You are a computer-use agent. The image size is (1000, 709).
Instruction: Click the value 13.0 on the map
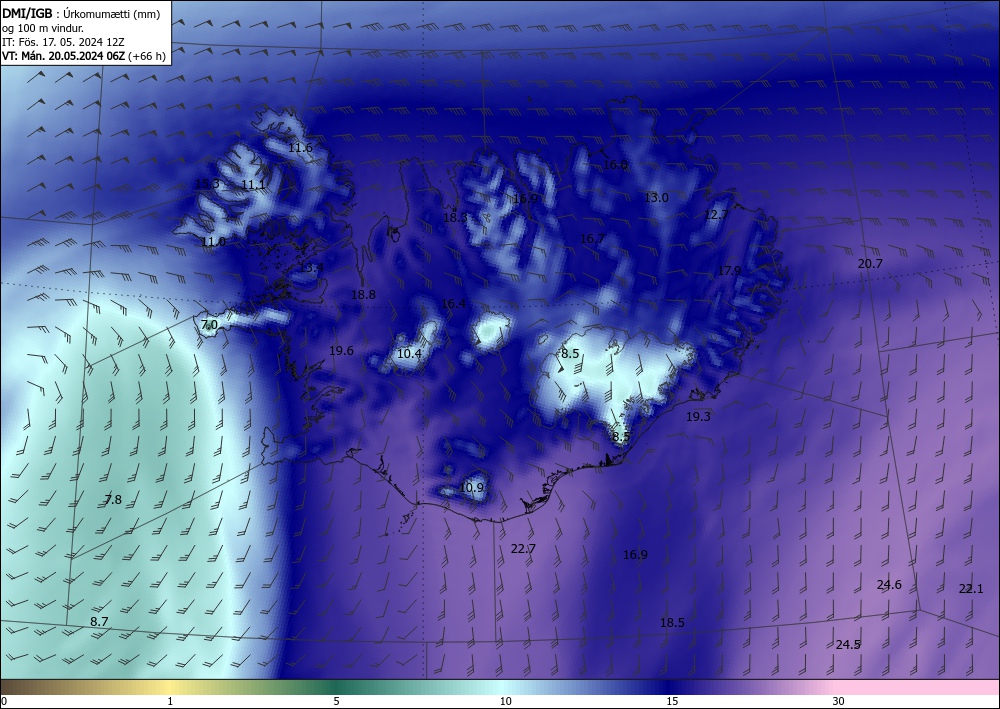click(656, 198)
